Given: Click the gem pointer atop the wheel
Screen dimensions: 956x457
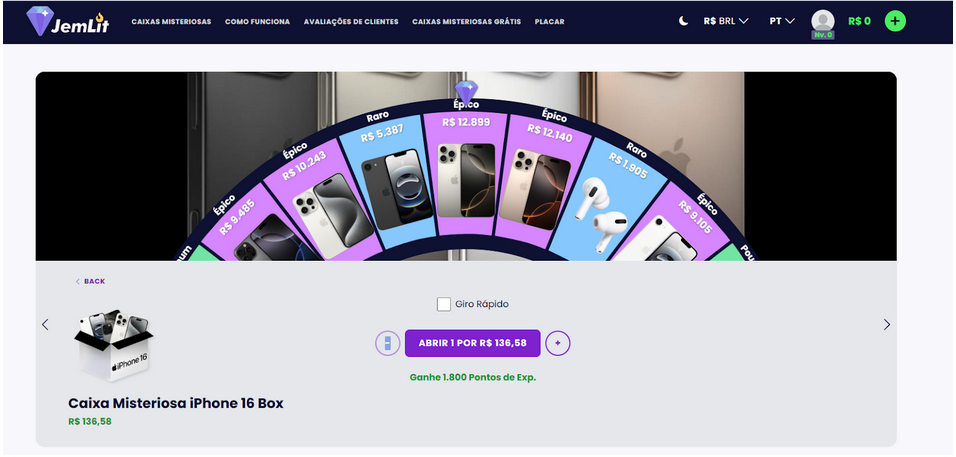Looking at the screenshot, I should (466, 93).
